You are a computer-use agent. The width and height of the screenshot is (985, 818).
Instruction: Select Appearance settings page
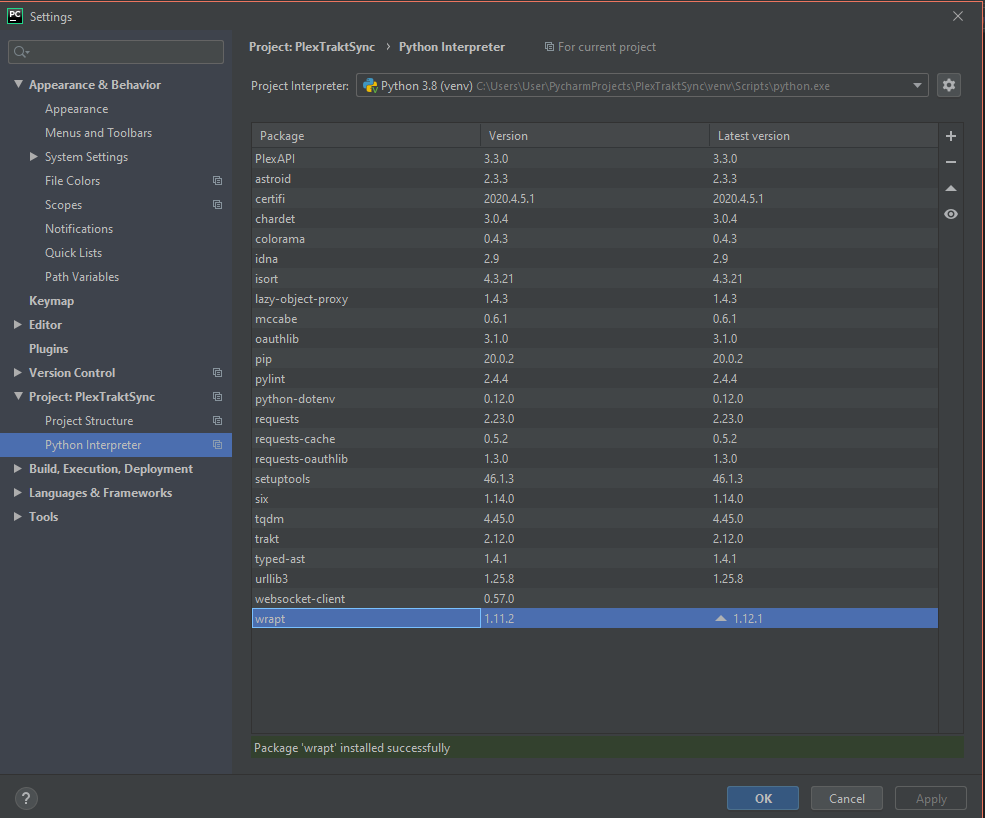pyautogui.click(x=77, y=109)
